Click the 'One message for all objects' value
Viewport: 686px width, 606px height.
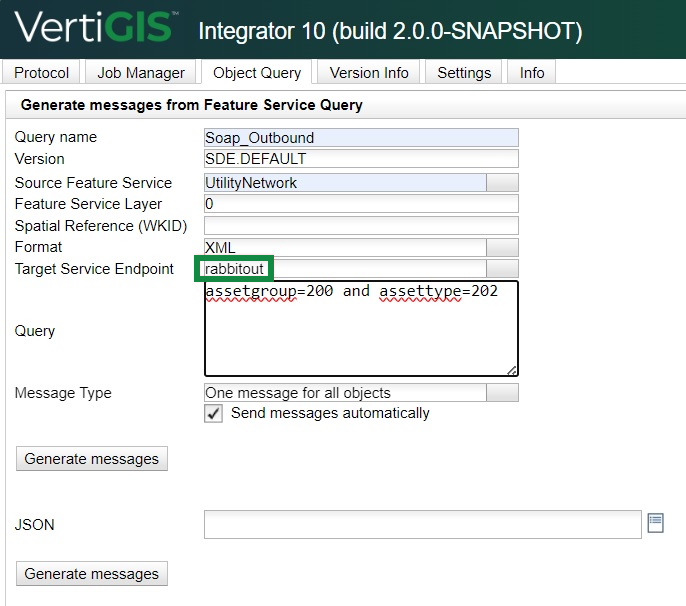coord(345,392)
